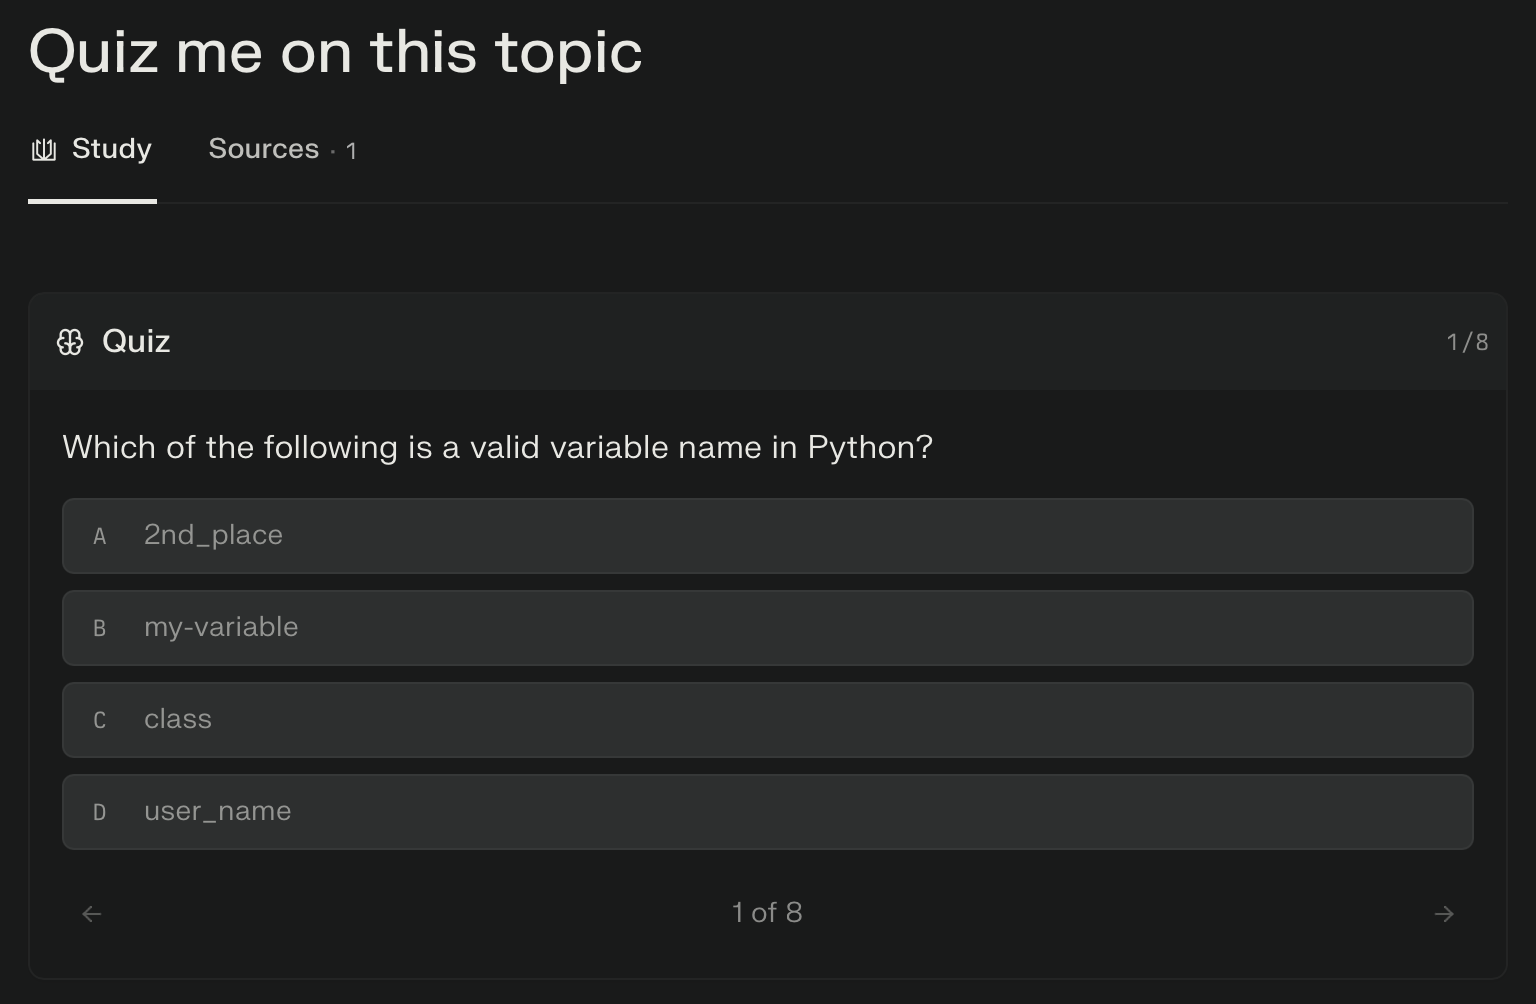Click the Quiz header label
The image size is (1536, 1004).
(136, 342)
